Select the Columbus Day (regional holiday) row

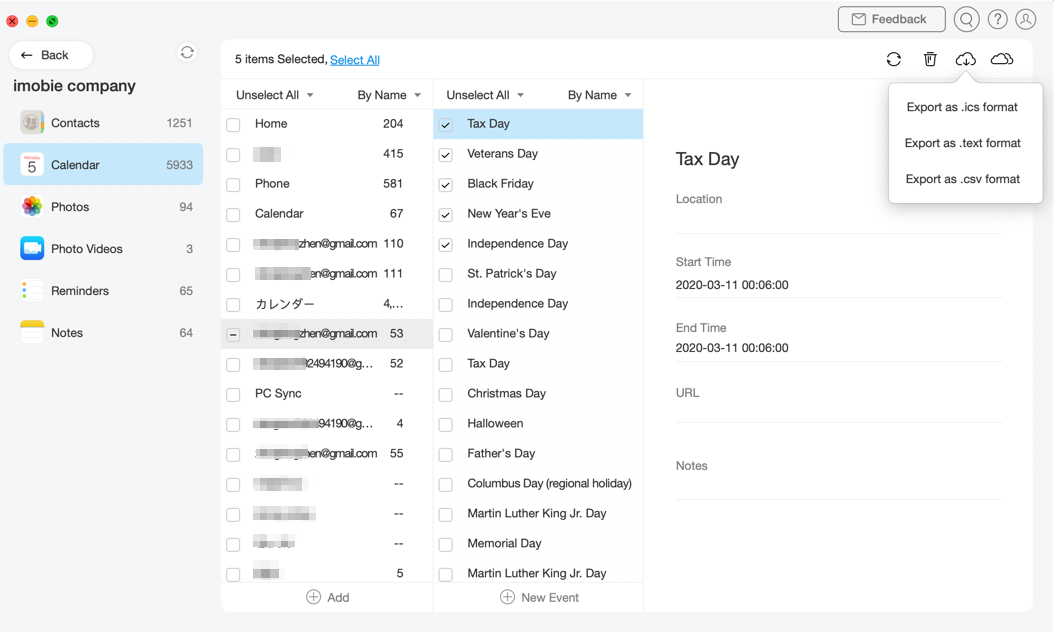(538, 483)
